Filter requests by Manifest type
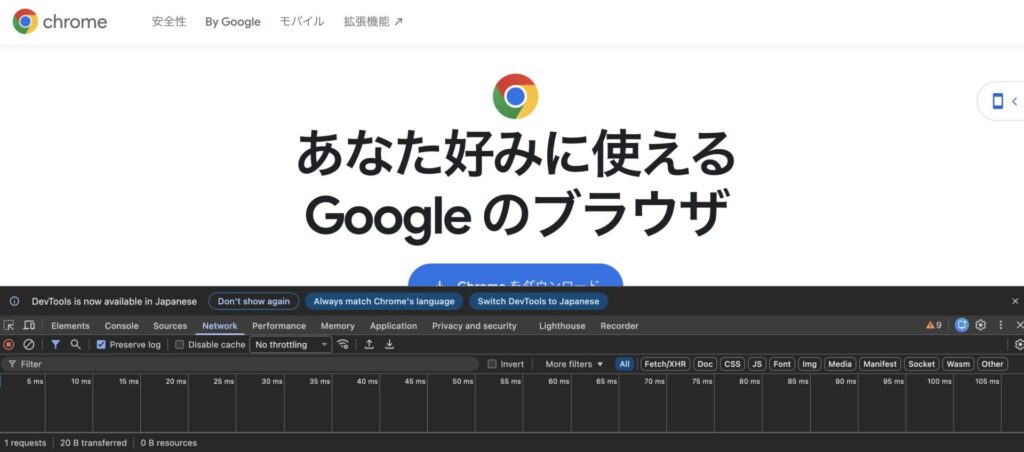The height and width of the screenshot is (452, 1024). coord(880,364)
